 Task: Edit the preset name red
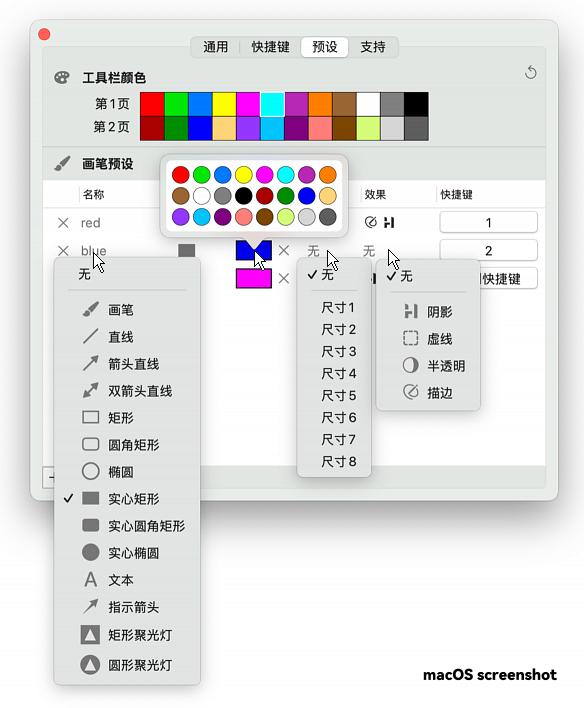click(x=90, y=223)
